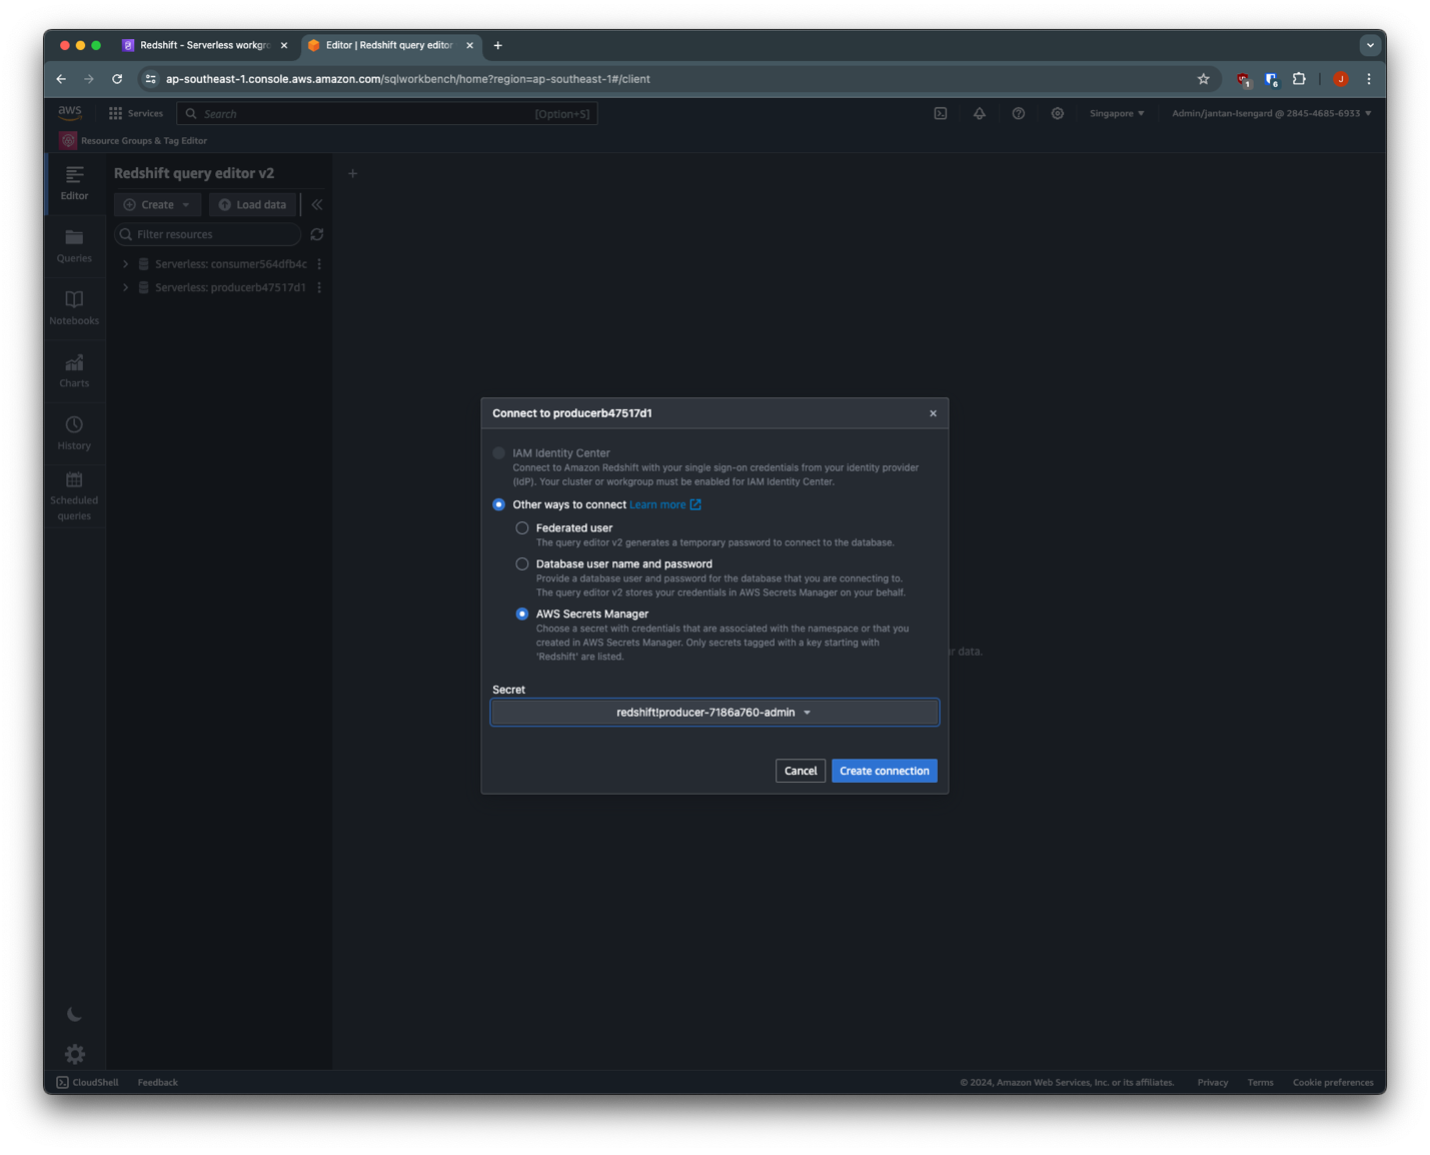Open the Queries section in the sidebar

pyautogui.click(x=74, y=246)
